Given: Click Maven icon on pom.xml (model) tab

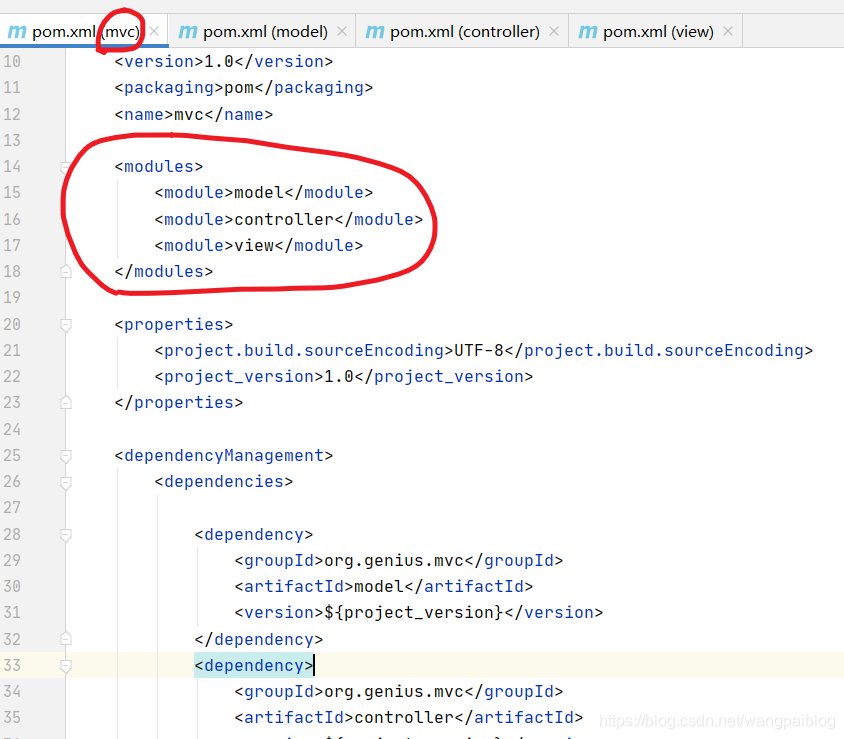Looking at the screenshot, I should point(188,32).
